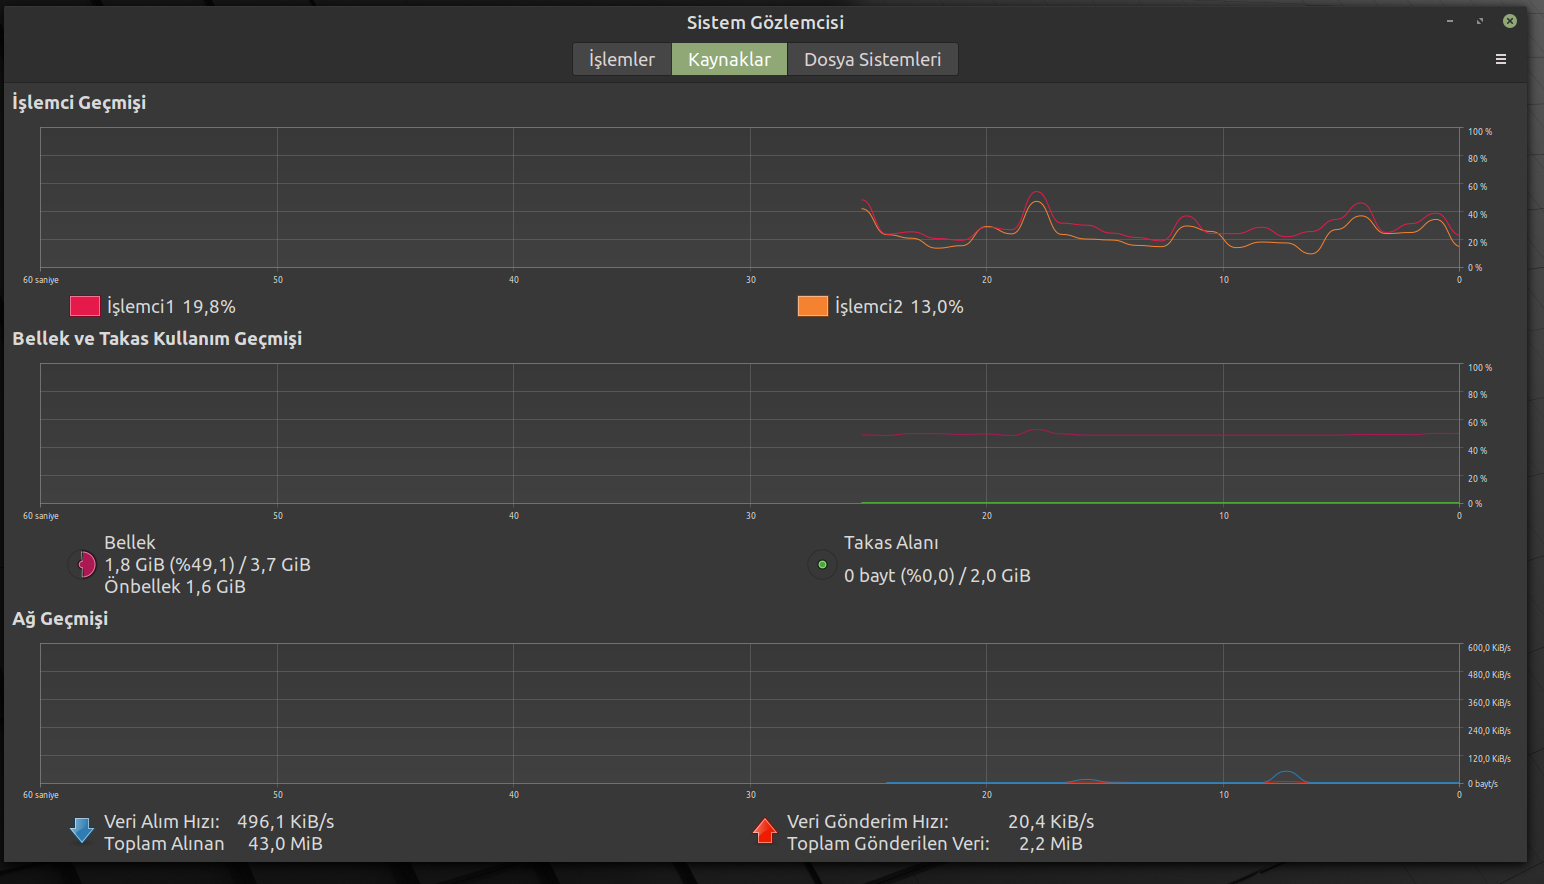Select the Kaynaklar tab
This screenshot has width=1544, height=884.
[x=730, y=59]
